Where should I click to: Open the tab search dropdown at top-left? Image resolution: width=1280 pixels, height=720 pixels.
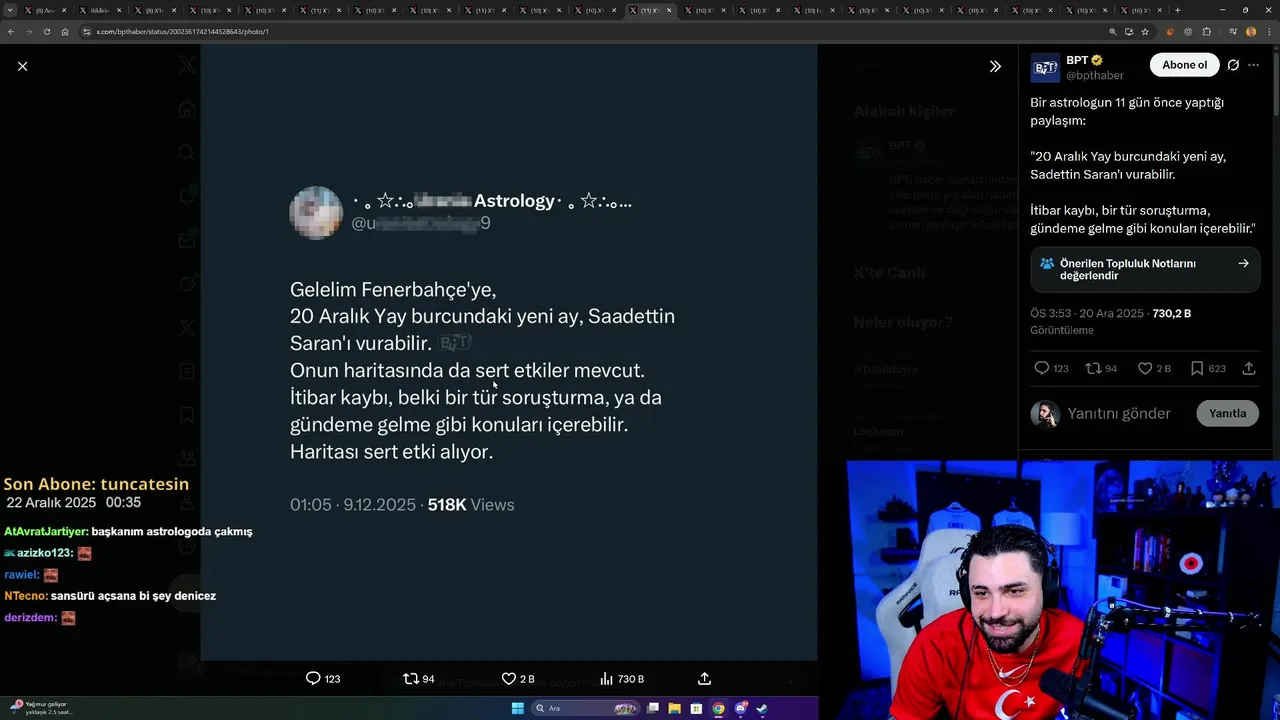point(10,10)
